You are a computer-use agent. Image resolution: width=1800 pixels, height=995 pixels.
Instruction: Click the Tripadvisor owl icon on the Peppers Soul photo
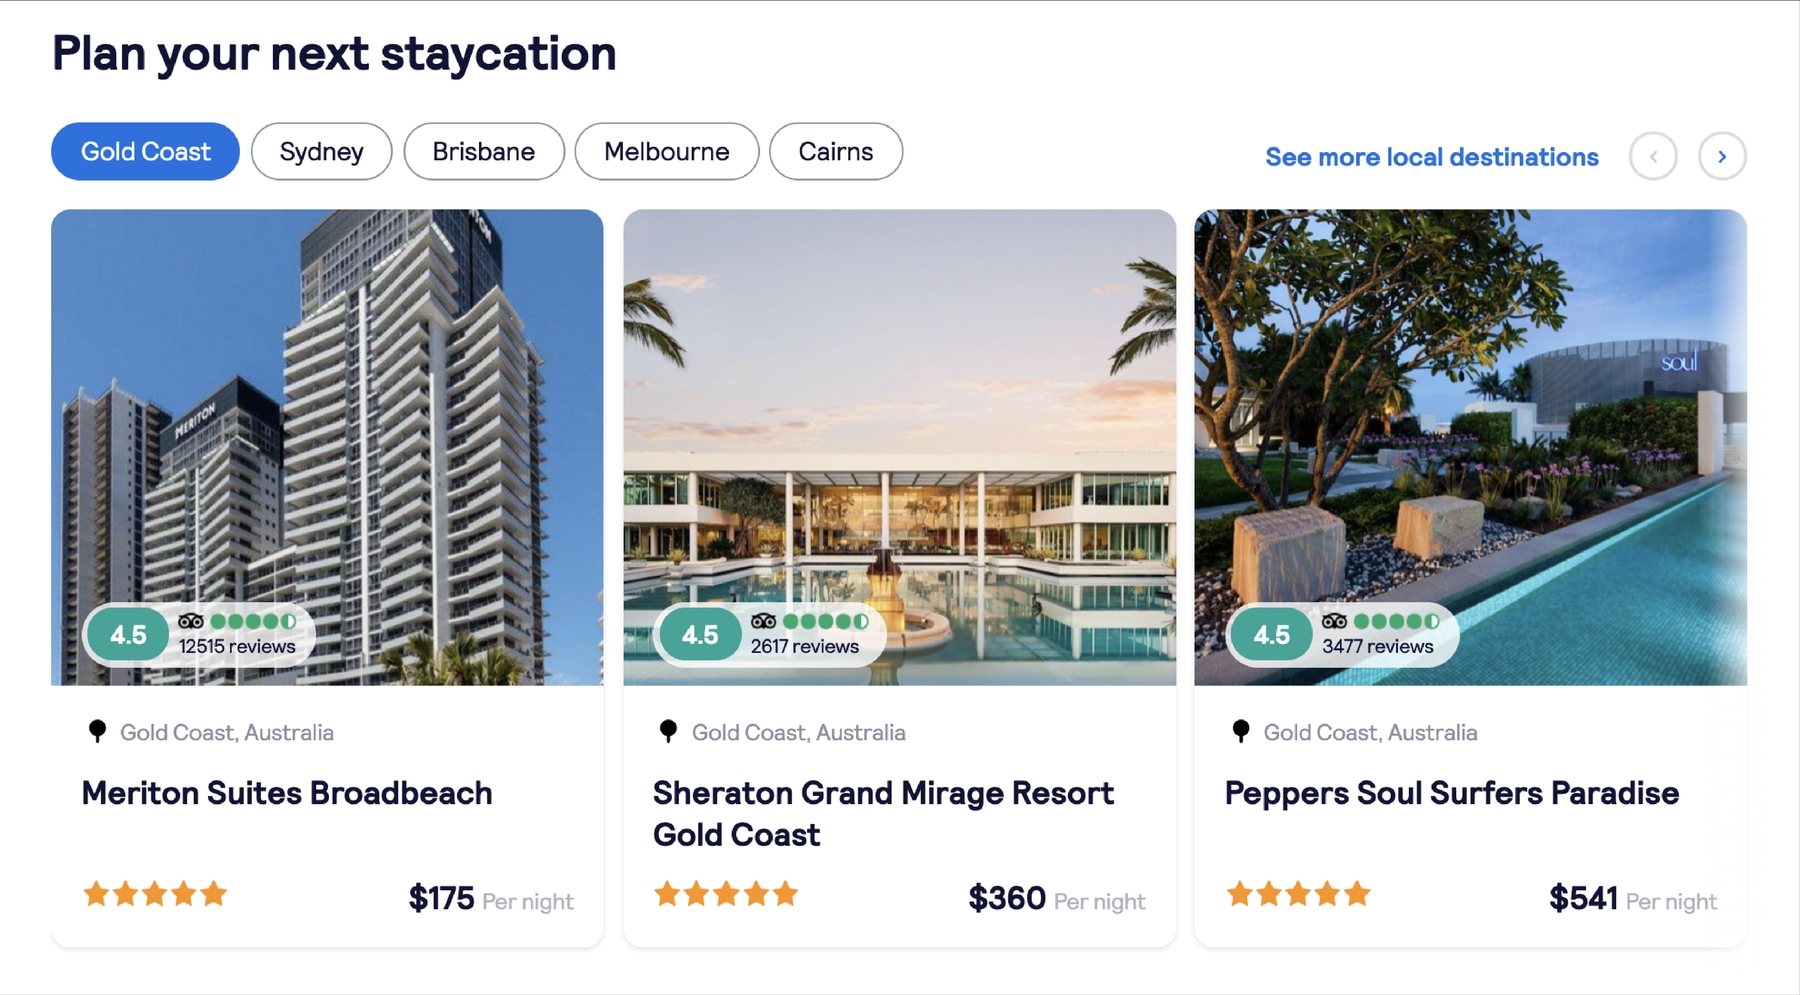pos(1334,621)
